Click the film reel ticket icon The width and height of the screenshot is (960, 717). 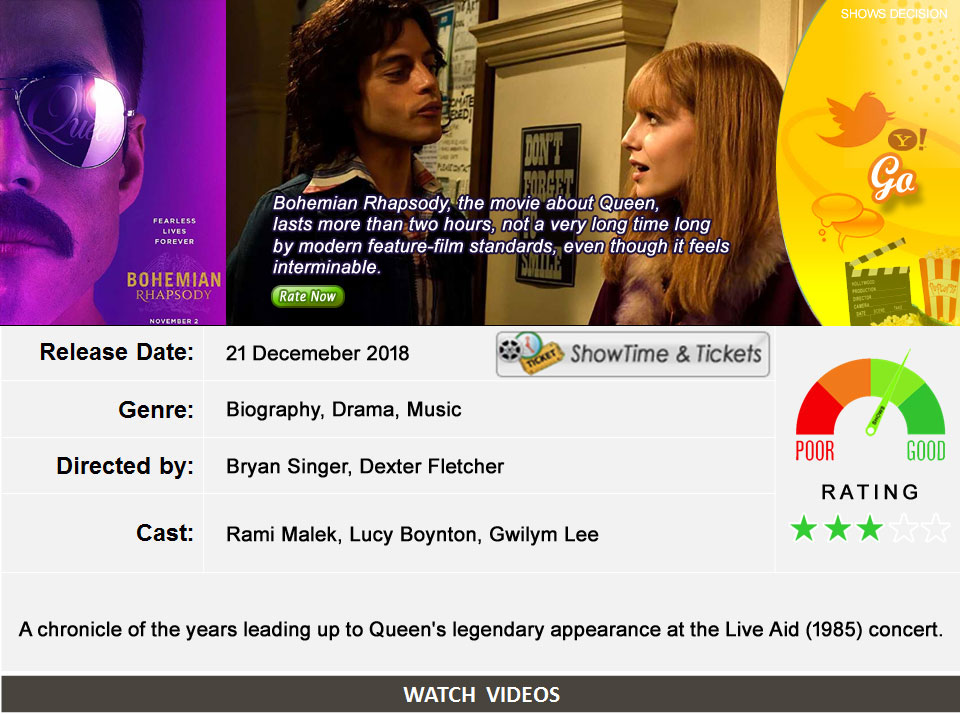530,353
